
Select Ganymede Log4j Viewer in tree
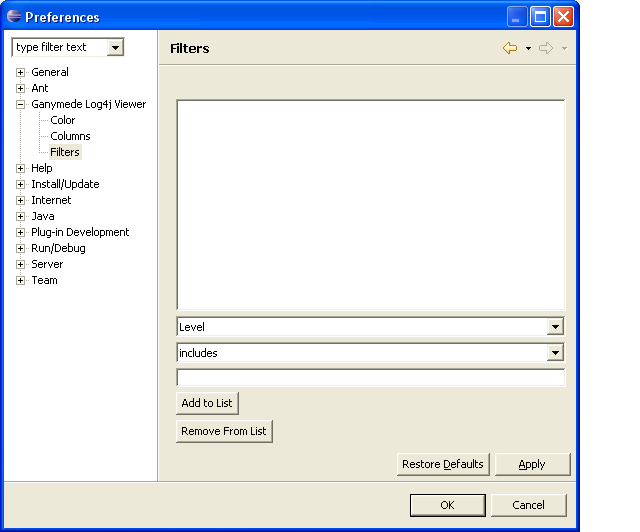pyautogui.click(x=89, y=104)
